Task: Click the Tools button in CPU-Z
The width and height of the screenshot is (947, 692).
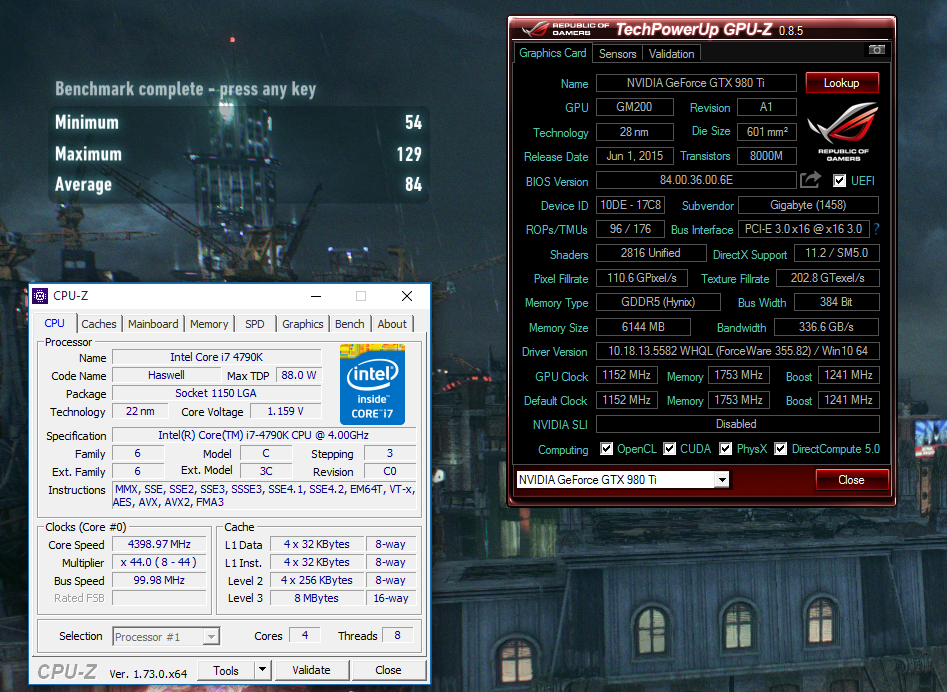Action: pyautogui.click(x=226, y=670)
